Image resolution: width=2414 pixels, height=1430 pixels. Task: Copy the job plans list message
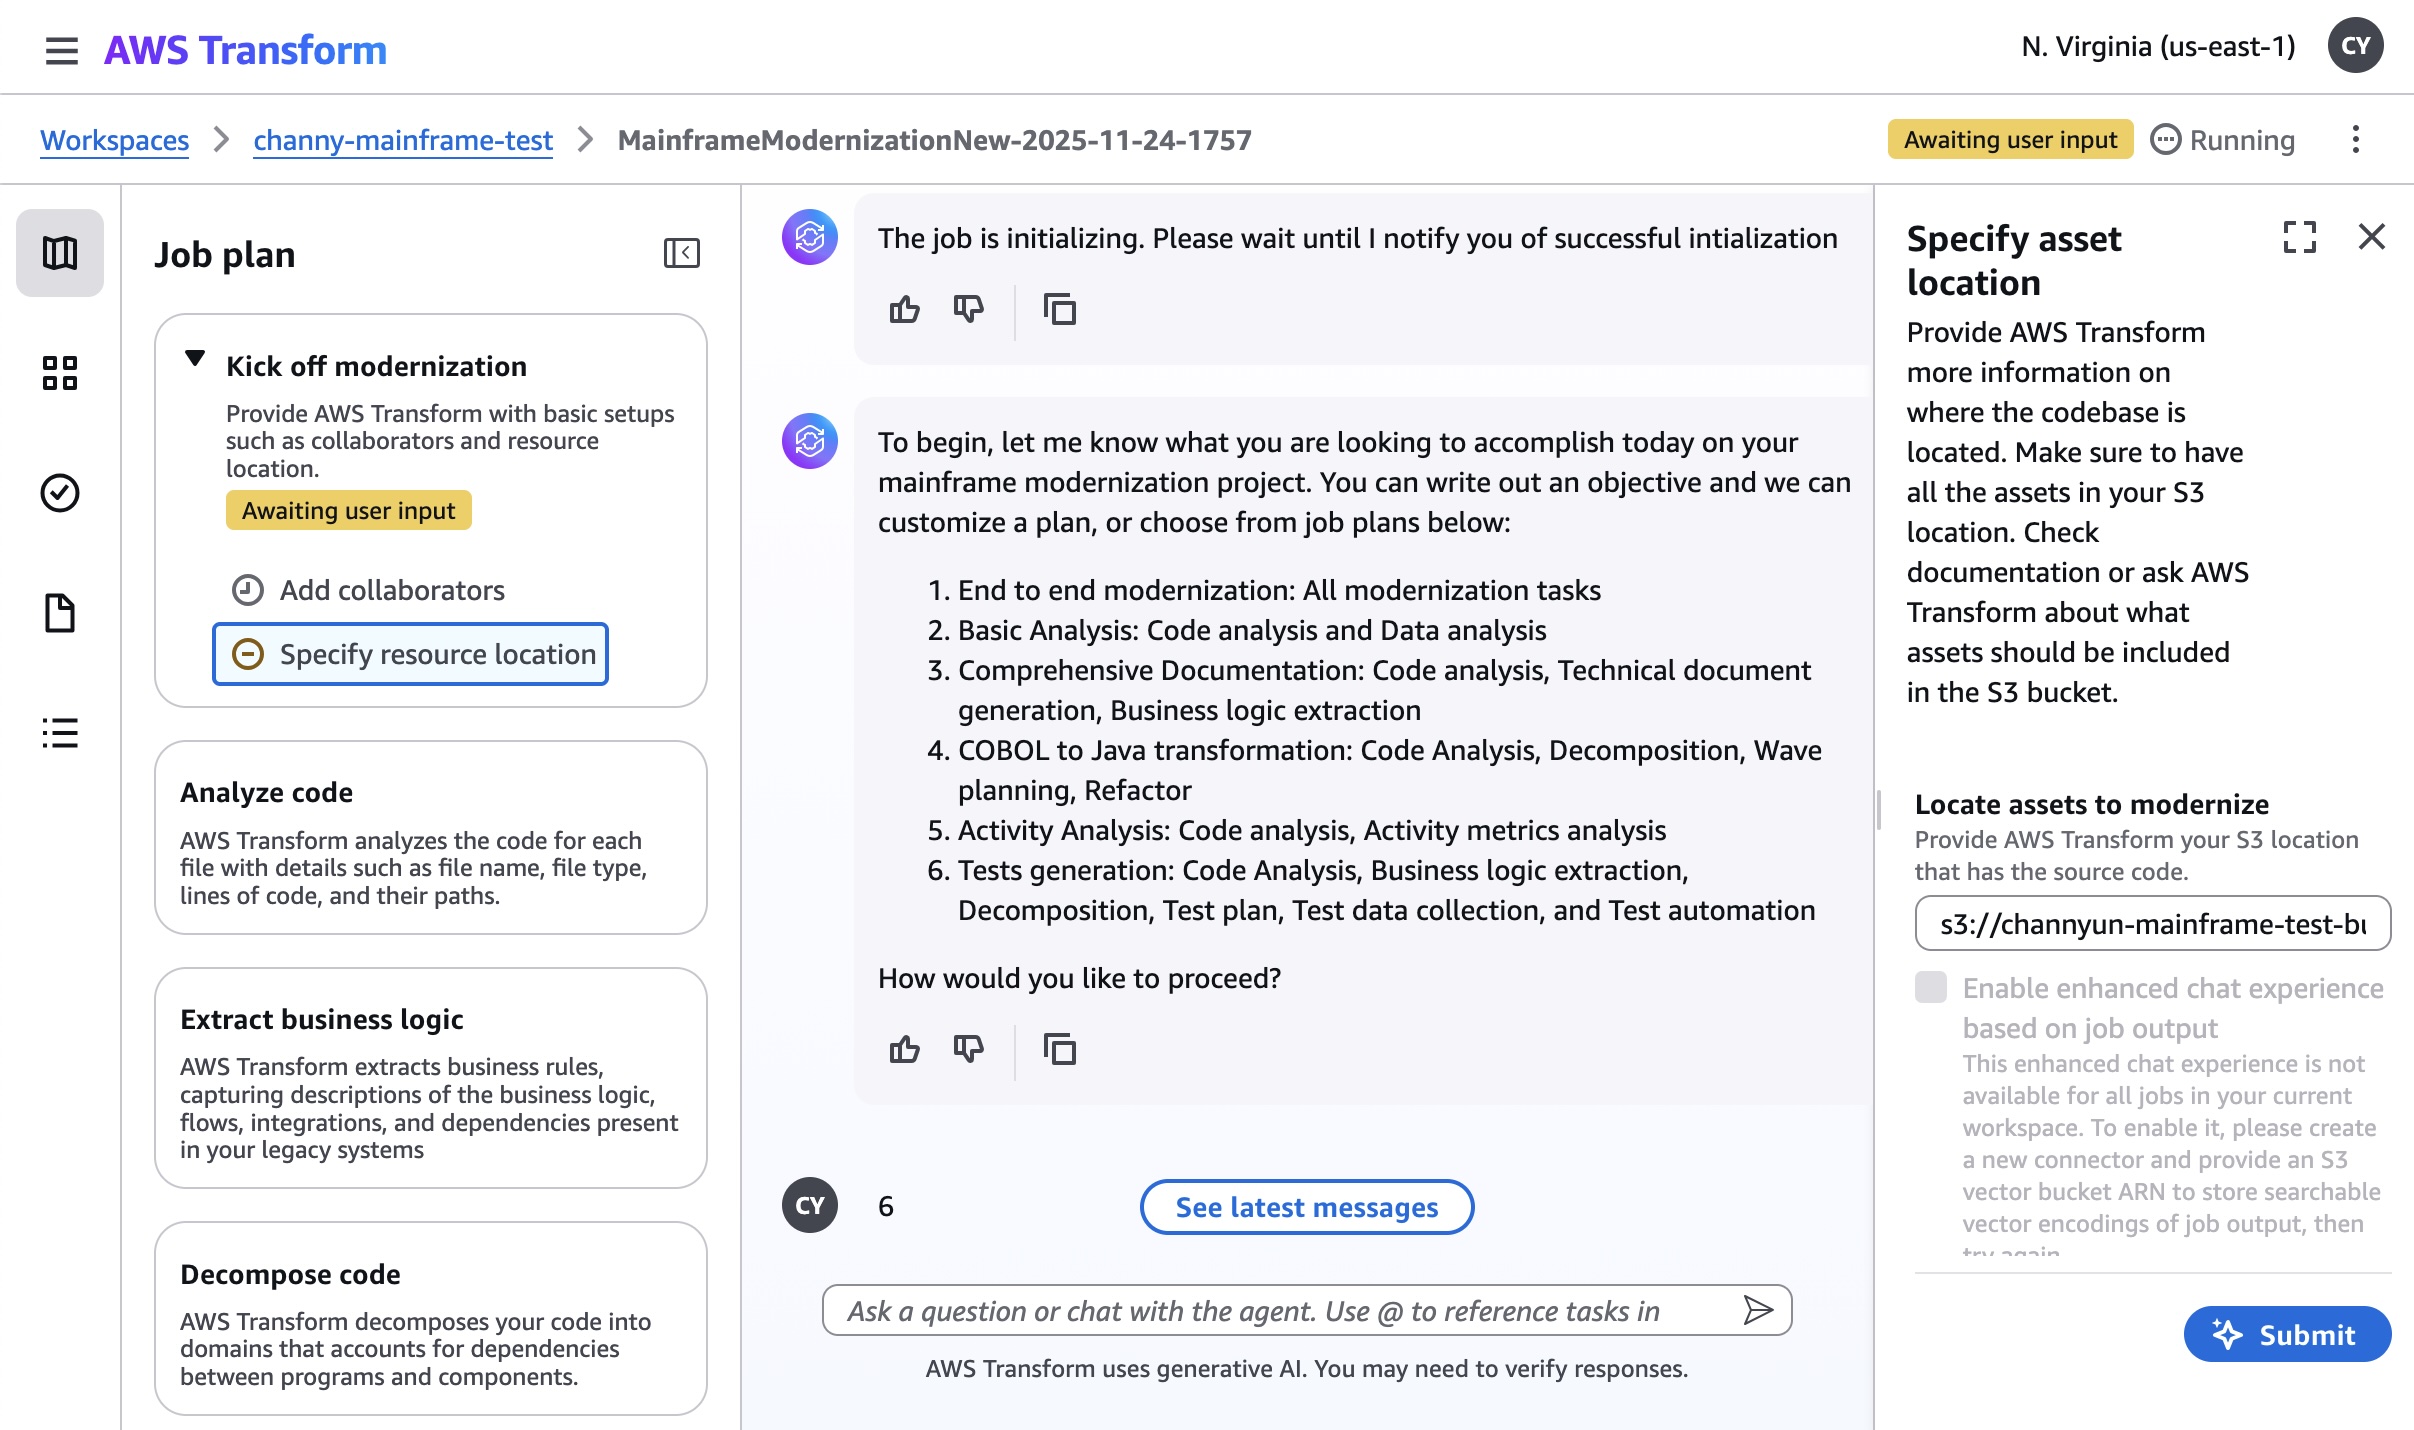[1059, 1050]
